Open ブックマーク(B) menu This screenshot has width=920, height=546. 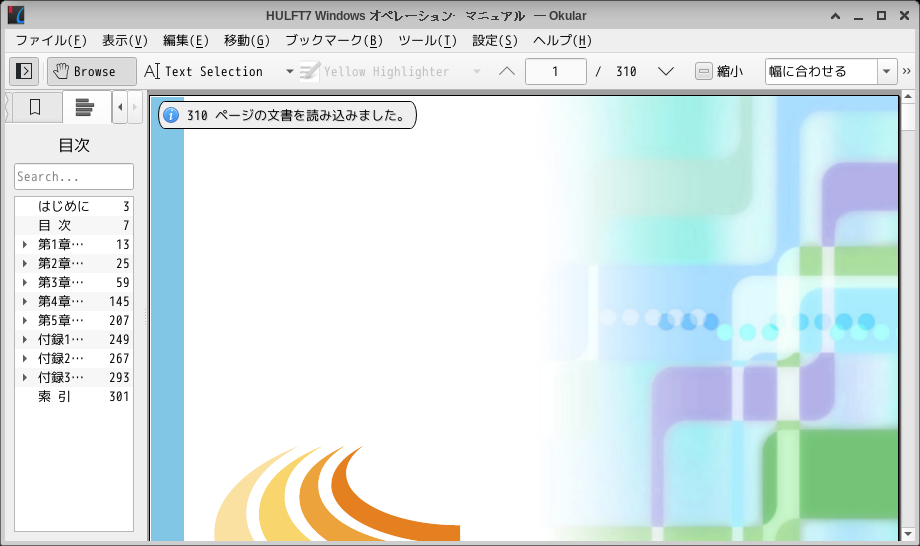[334, 40]
